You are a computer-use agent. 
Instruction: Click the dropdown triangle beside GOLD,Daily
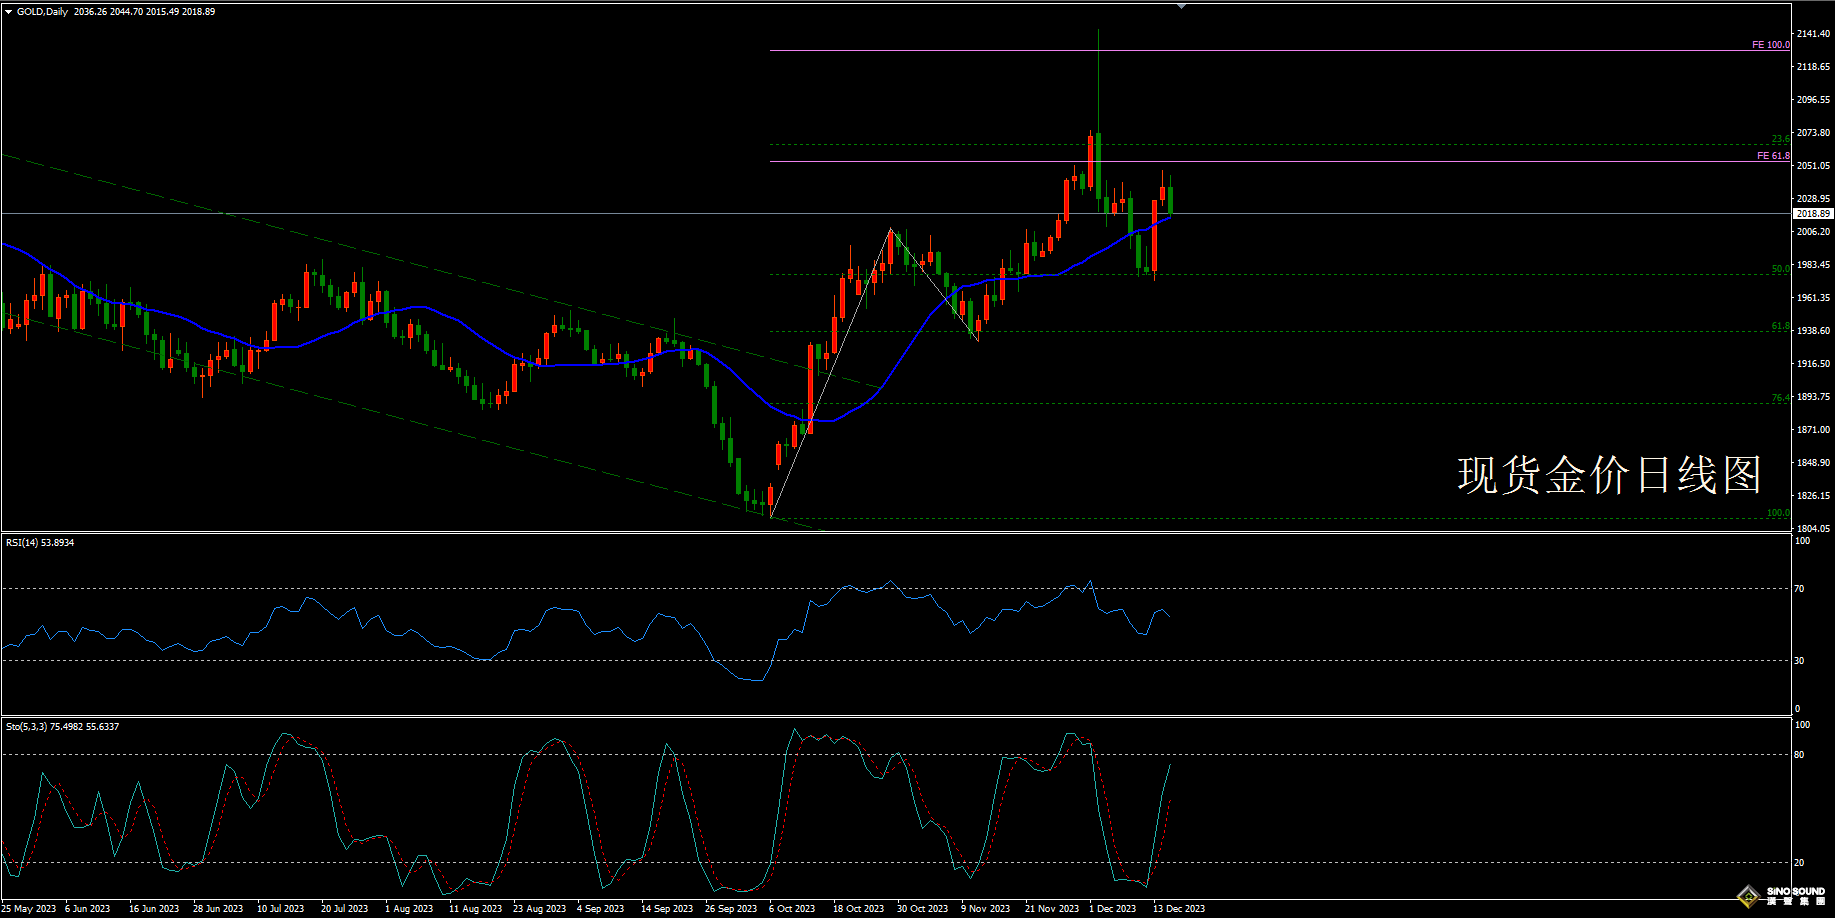point(9,12)
